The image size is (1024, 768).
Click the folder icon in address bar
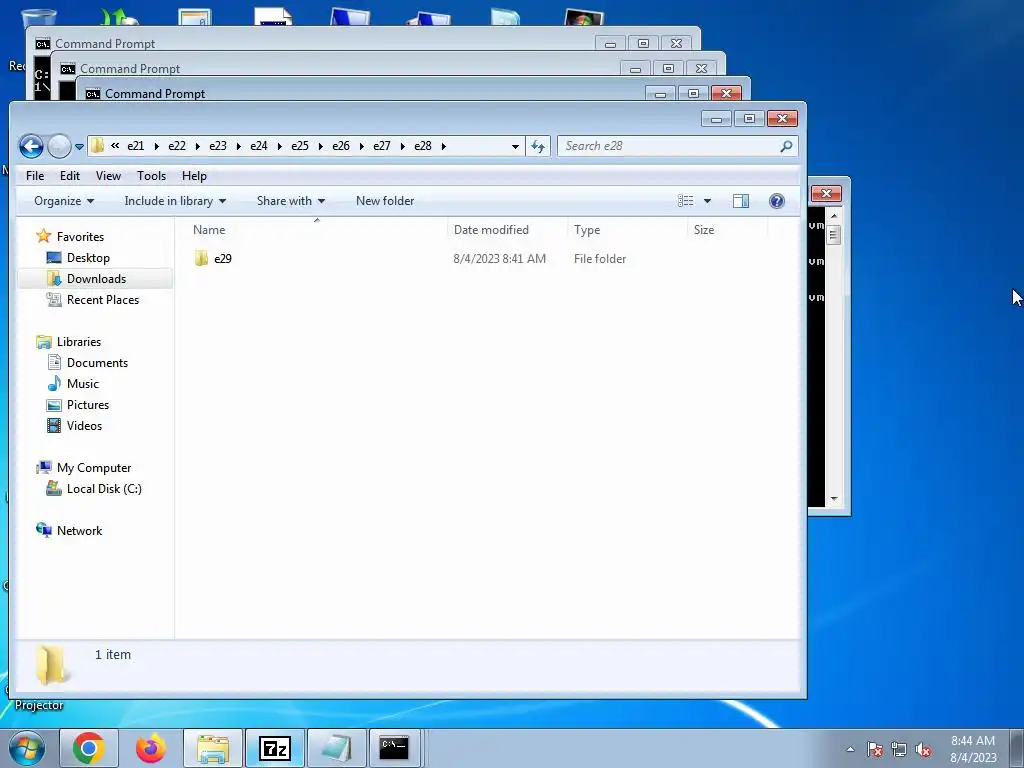pos(97,145)
